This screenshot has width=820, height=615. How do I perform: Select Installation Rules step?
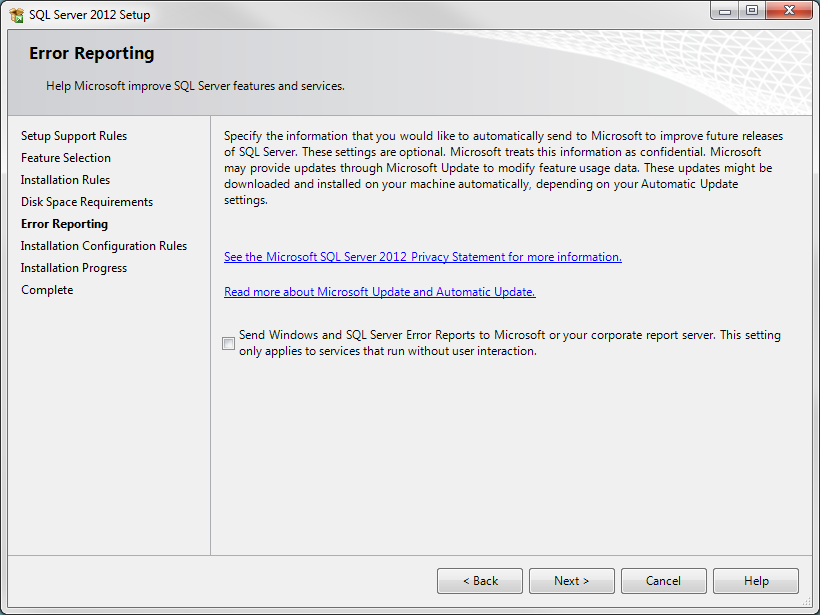point(65,180)
